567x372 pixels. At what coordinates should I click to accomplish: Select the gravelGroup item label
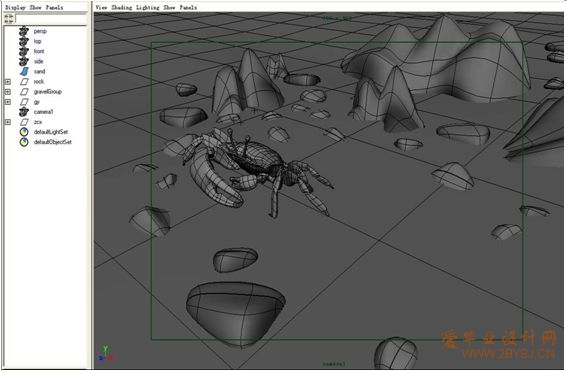click(48, 92)
